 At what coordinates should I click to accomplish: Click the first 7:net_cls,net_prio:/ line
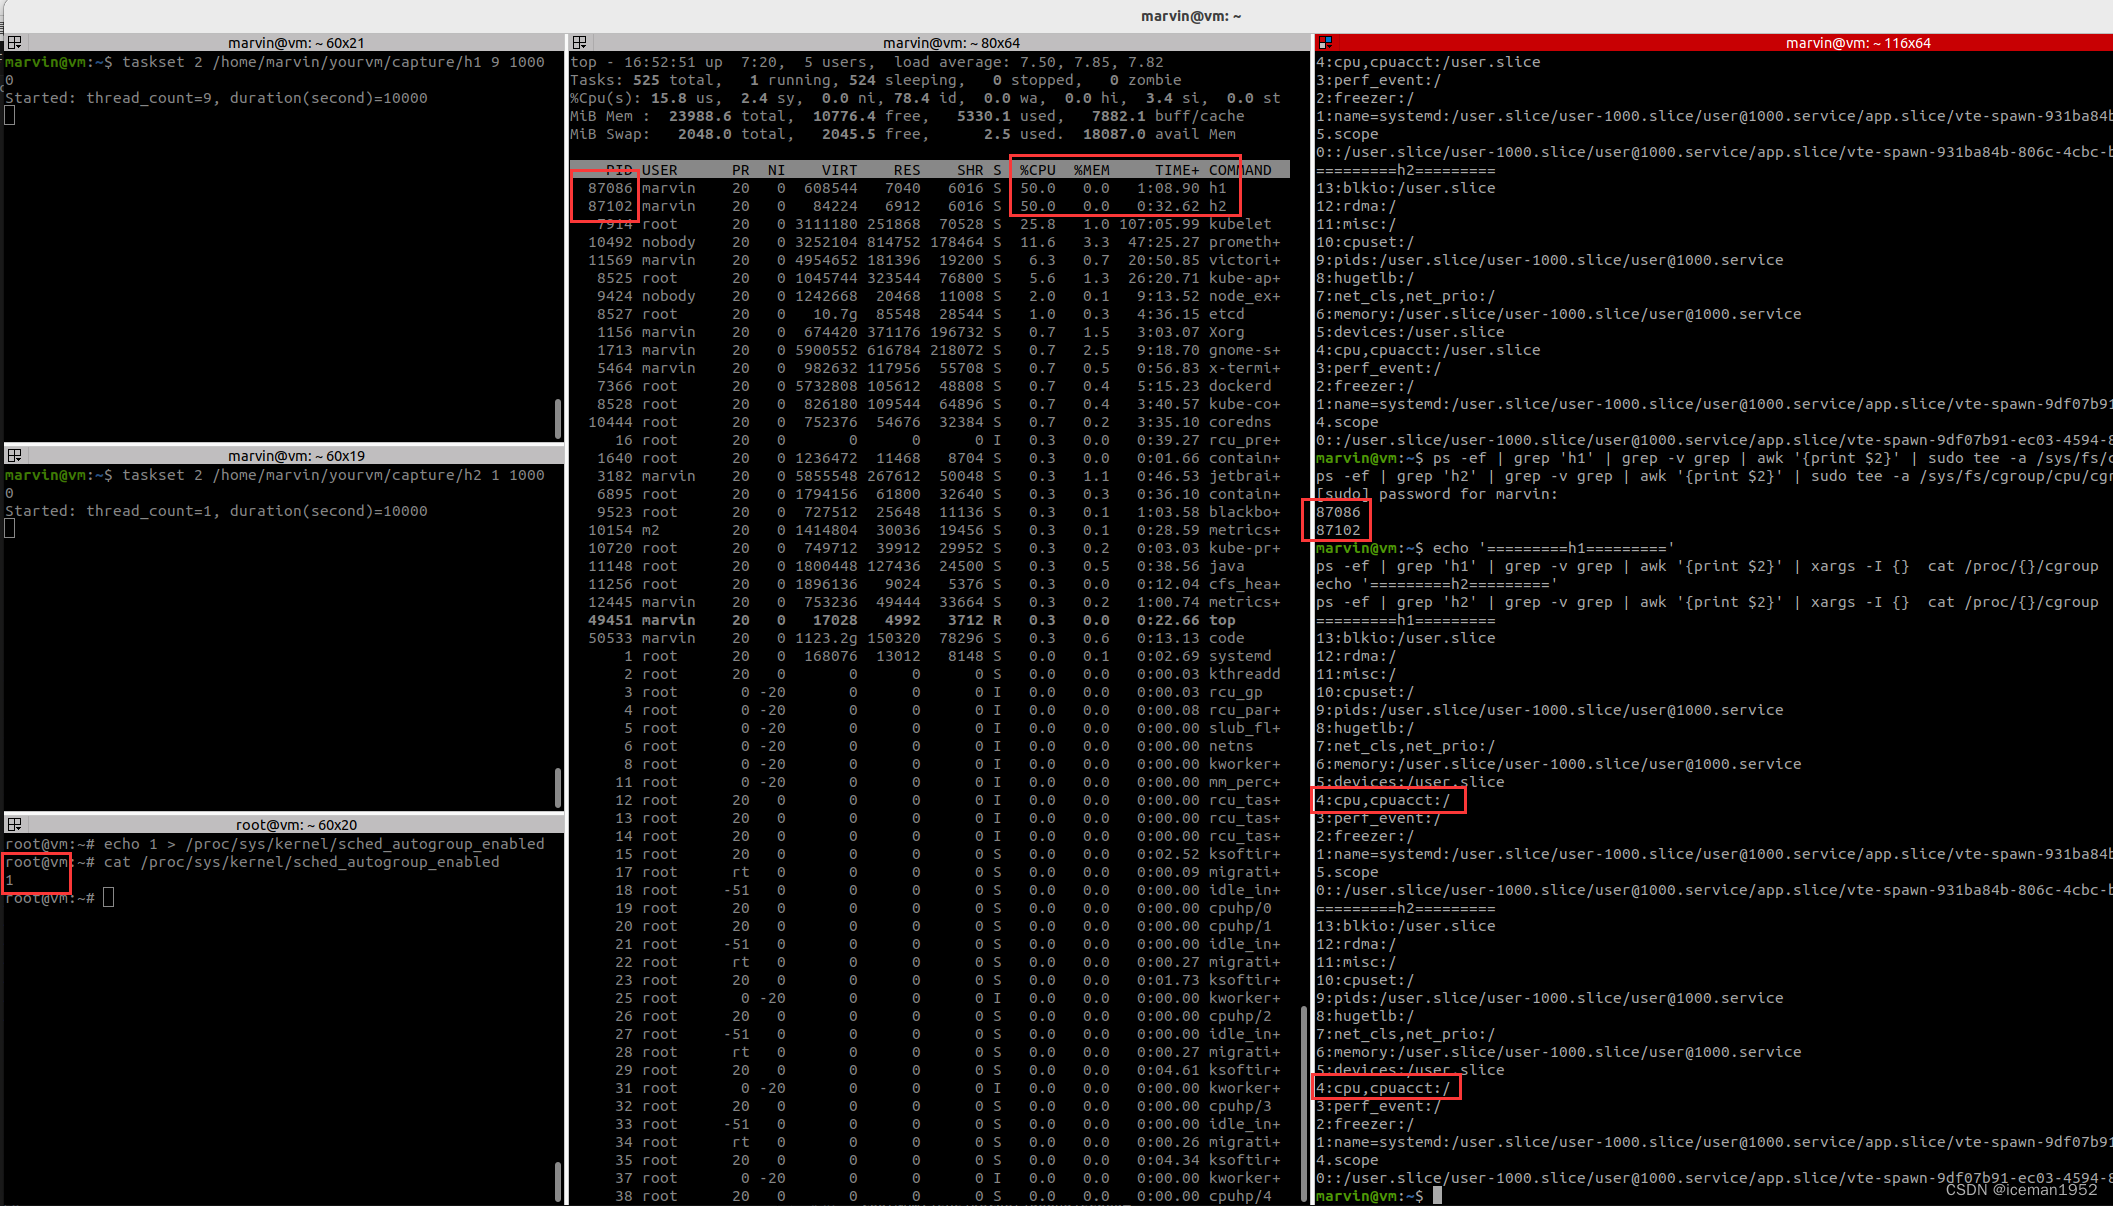1405,296
